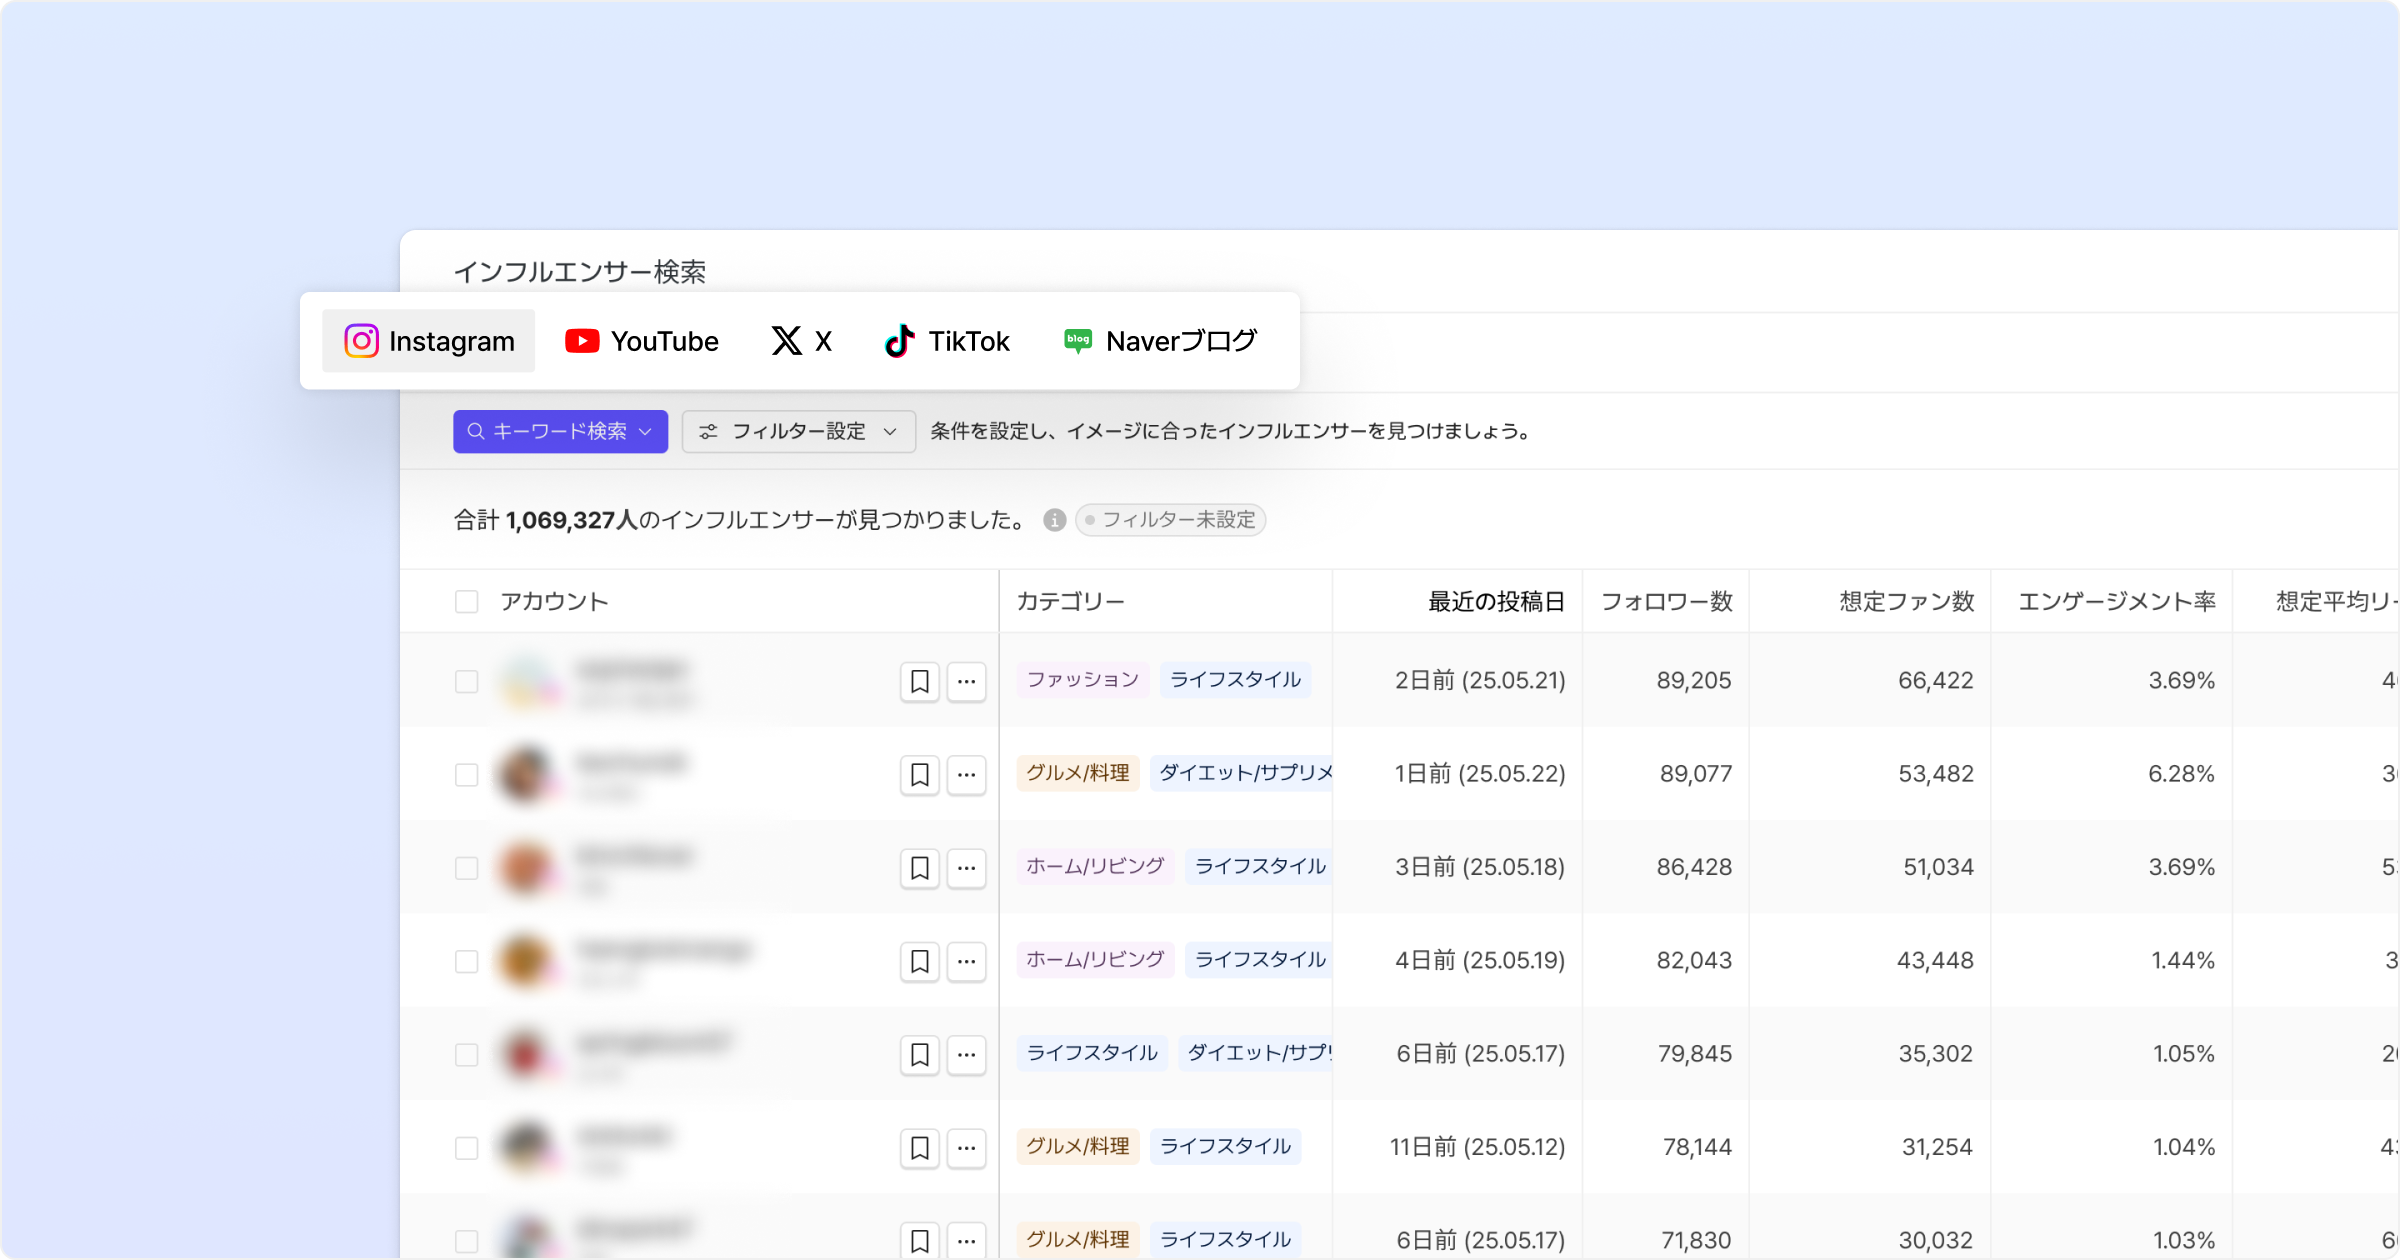This screenshot has width=2400, height=1260.
Task: Click the フィルター未設定 status badge
Action: click(1170, 520)
